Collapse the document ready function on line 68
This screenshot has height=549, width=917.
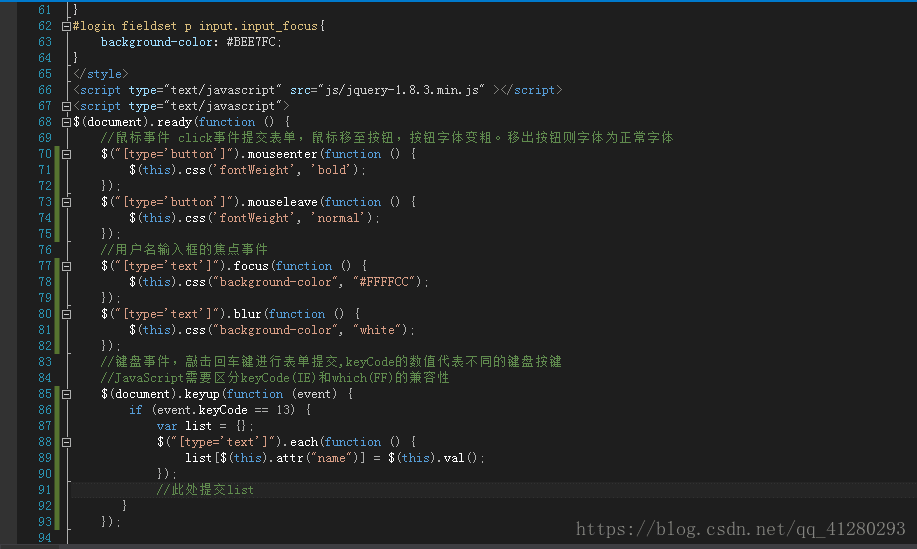66,122
